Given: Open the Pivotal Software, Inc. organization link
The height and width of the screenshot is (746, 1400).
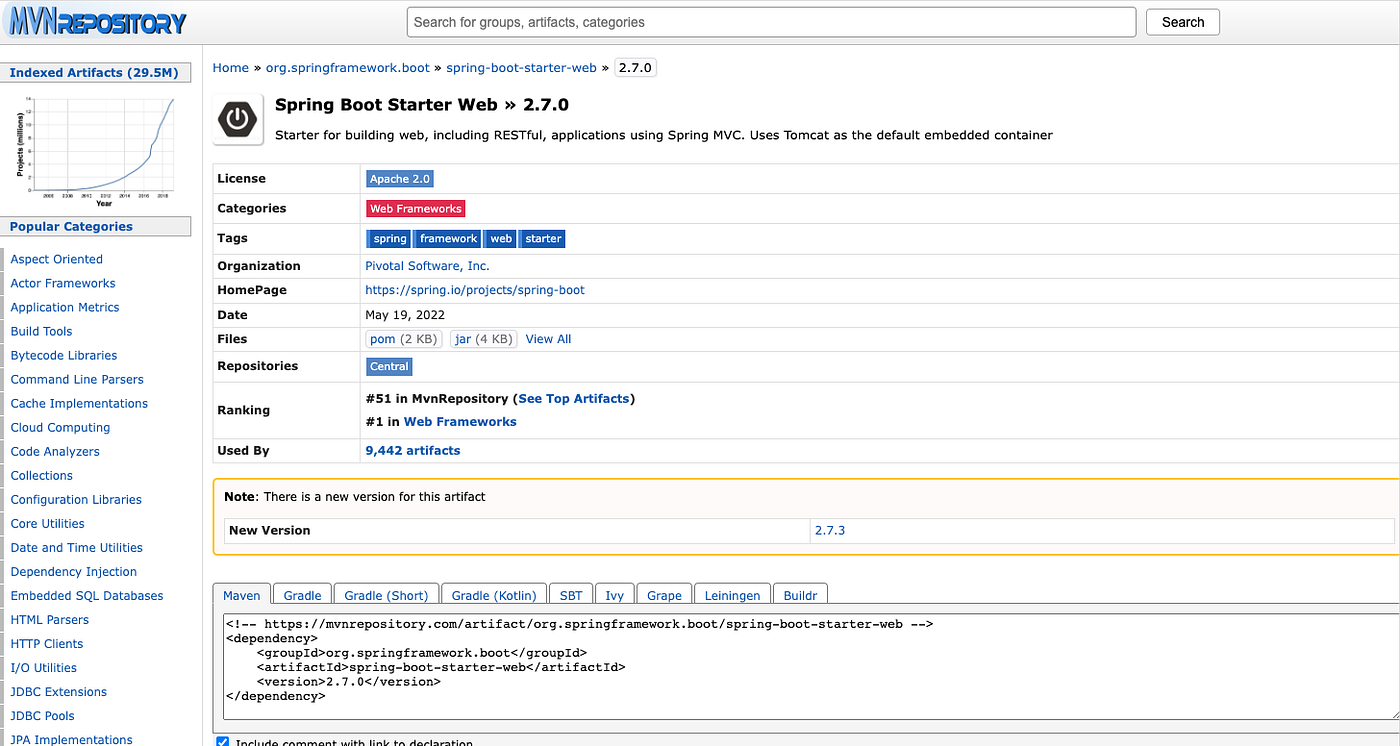Looking at the screenshot, I should [428, 266].
